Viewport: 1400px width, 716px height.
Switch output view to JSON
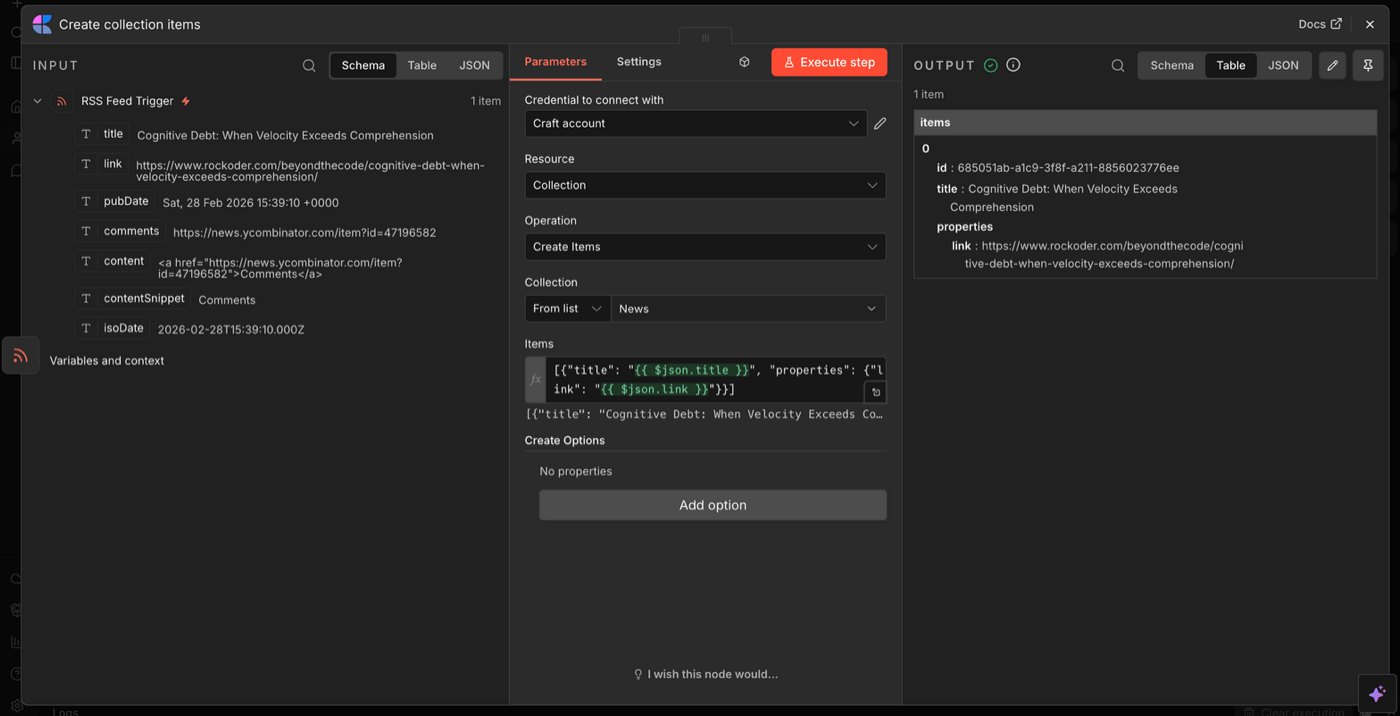1284,65
